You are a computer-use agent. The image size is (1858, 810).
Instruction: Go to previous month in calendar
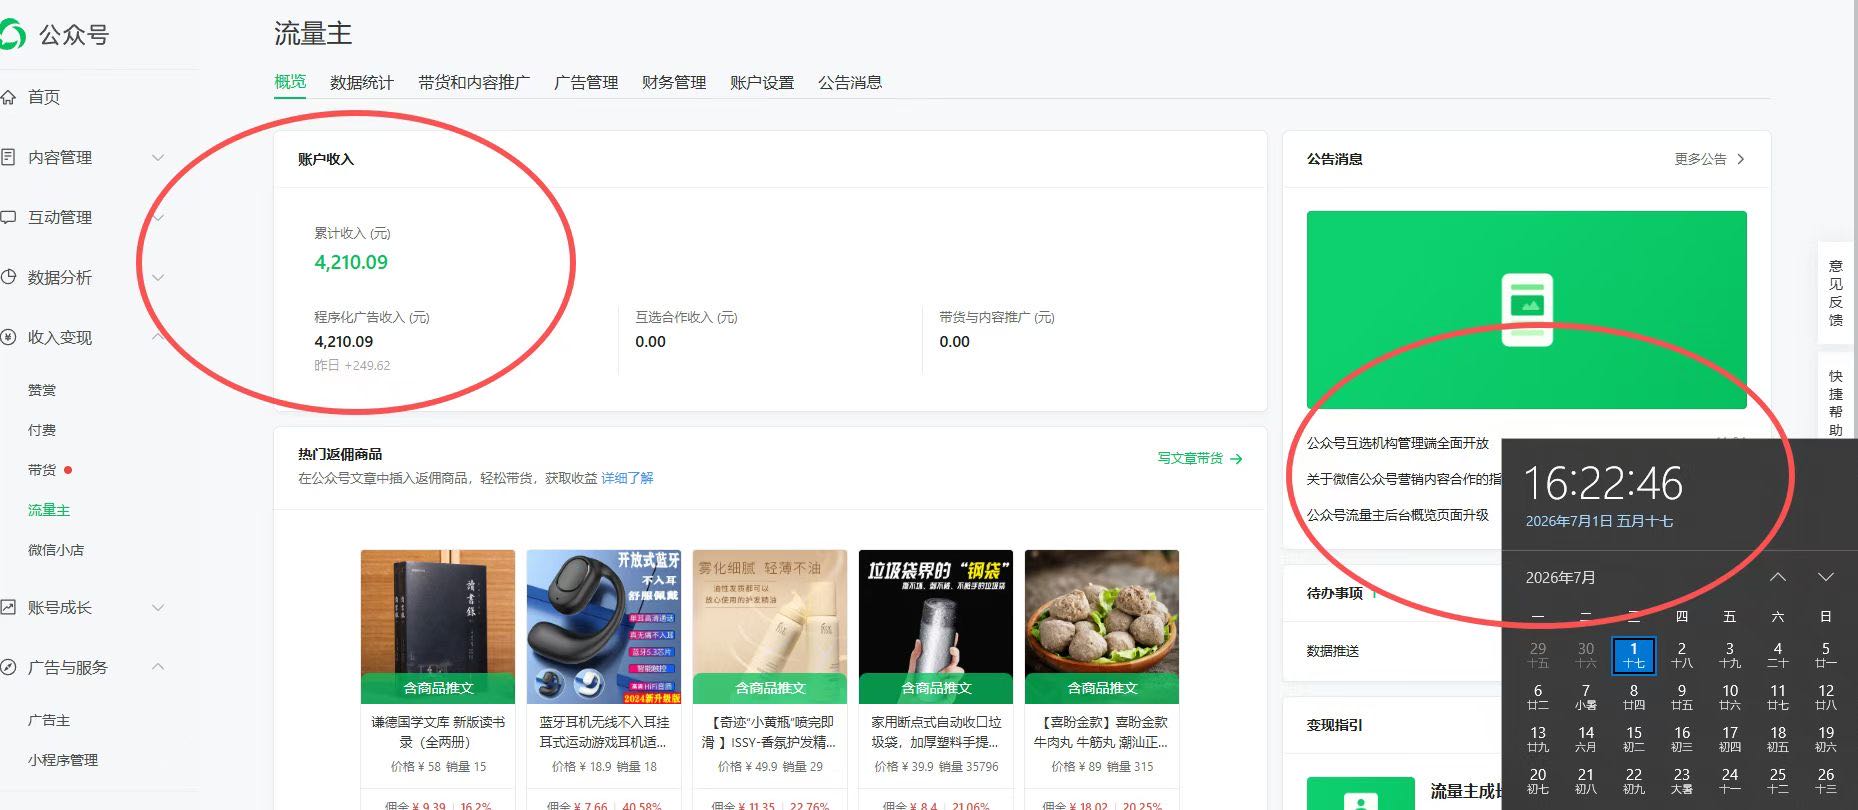pos(1778,577)
